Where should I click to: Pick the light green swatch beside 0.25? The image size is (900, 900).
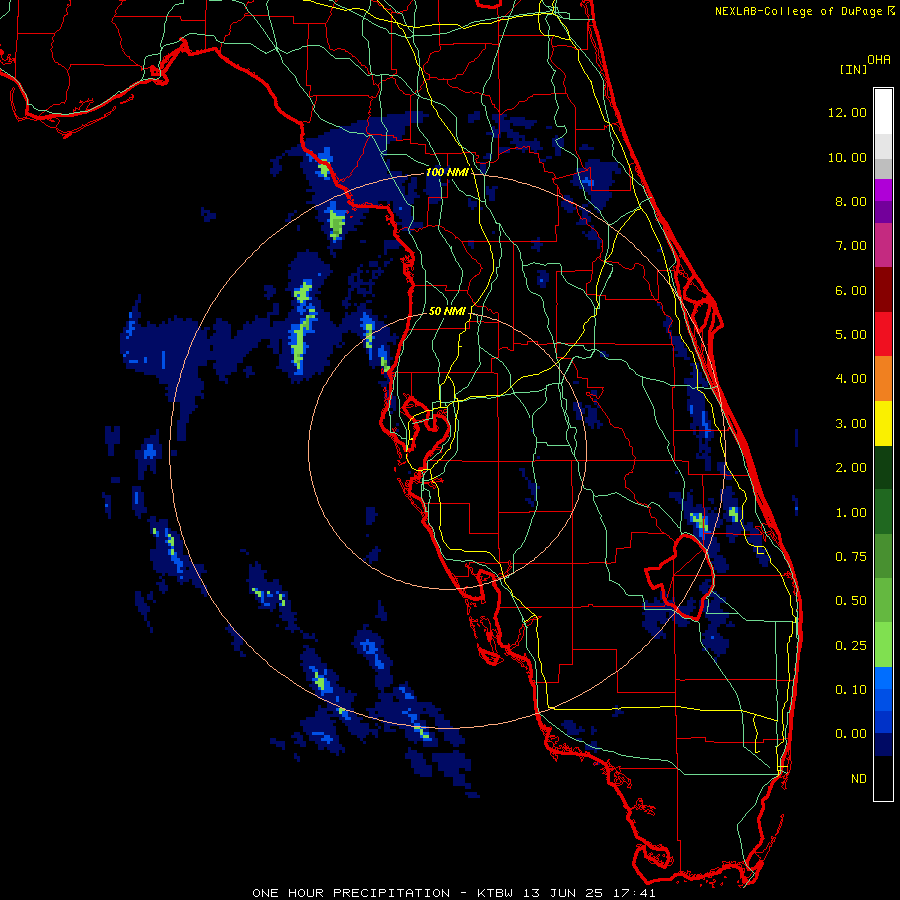(883, 645)
